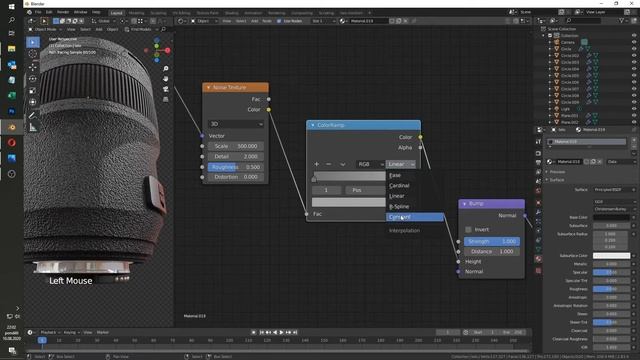This screenshot has width=640, height=360.
Task: Select the Select Box tool in viewport
Action: coord(33,42)
